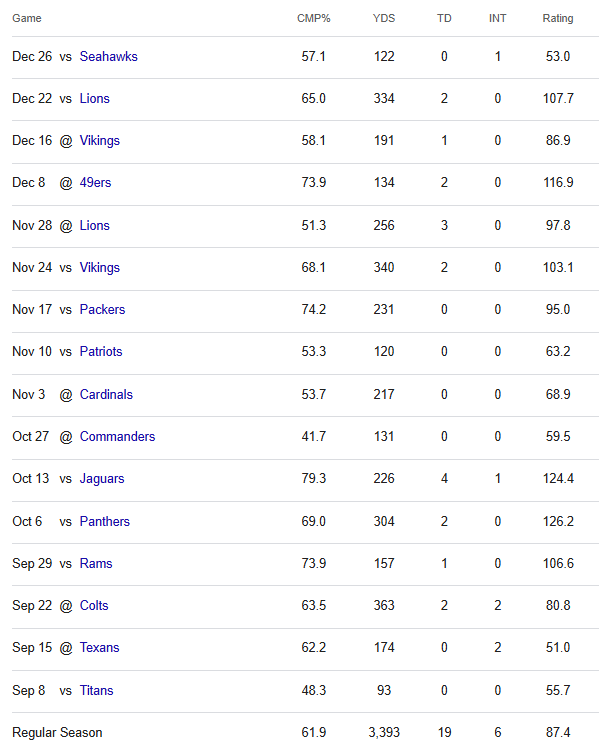Click the Rams team link
The height and width of the screenshot is (744, 613).
click(x=96, y=564)
